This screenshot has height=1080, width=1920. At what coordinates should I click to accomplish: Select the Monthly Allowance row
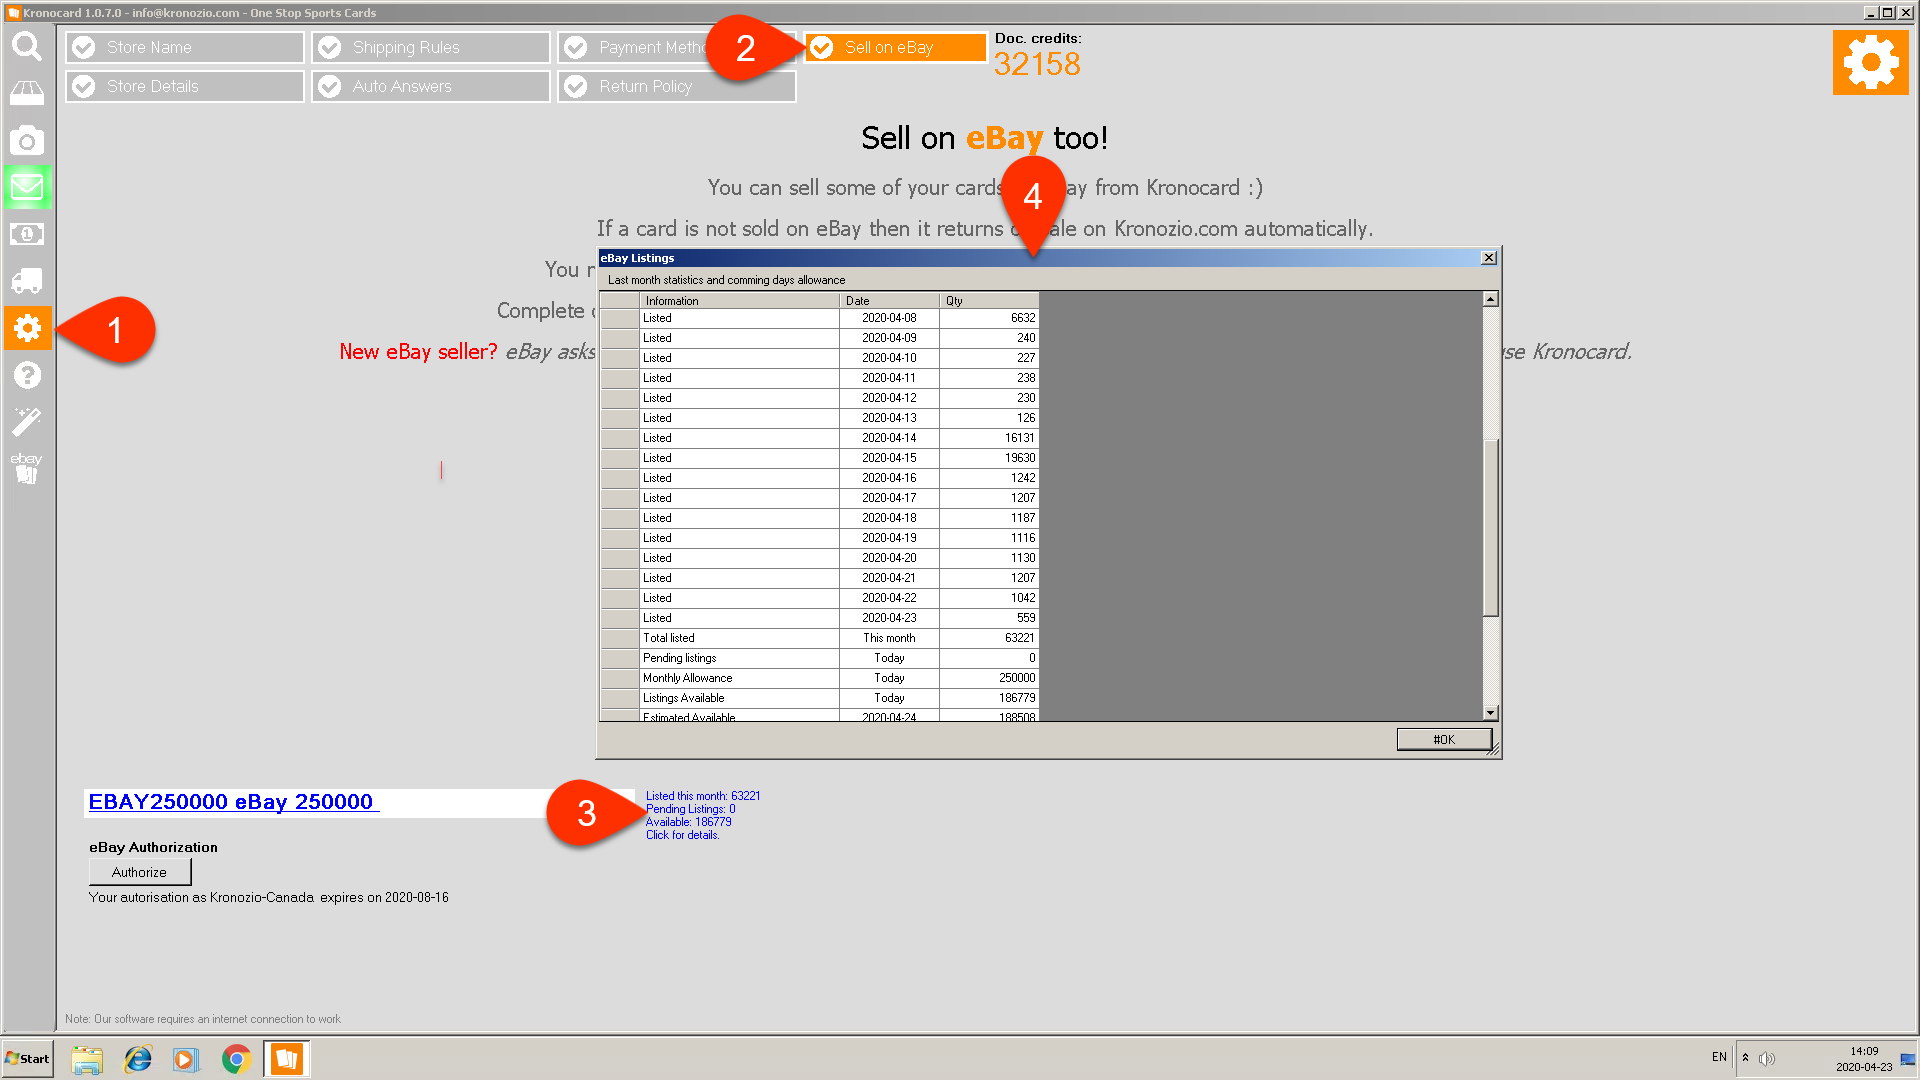pos(819,678)
